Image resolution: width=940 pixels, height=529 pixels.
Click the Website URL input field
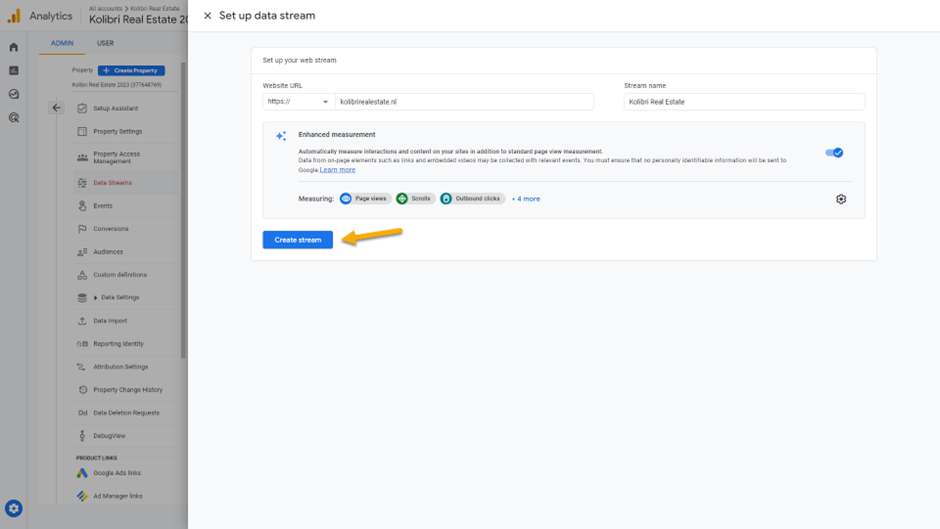click(464, 102)
